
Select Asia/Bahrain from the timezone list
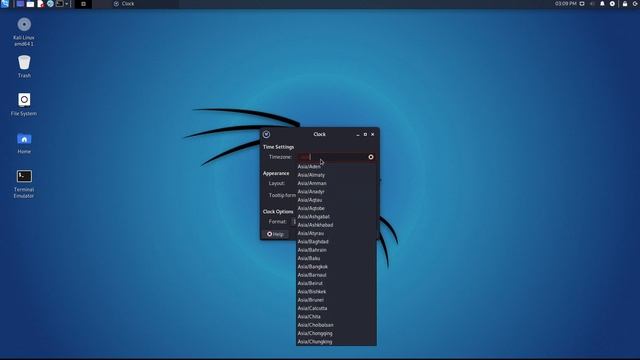336,250
